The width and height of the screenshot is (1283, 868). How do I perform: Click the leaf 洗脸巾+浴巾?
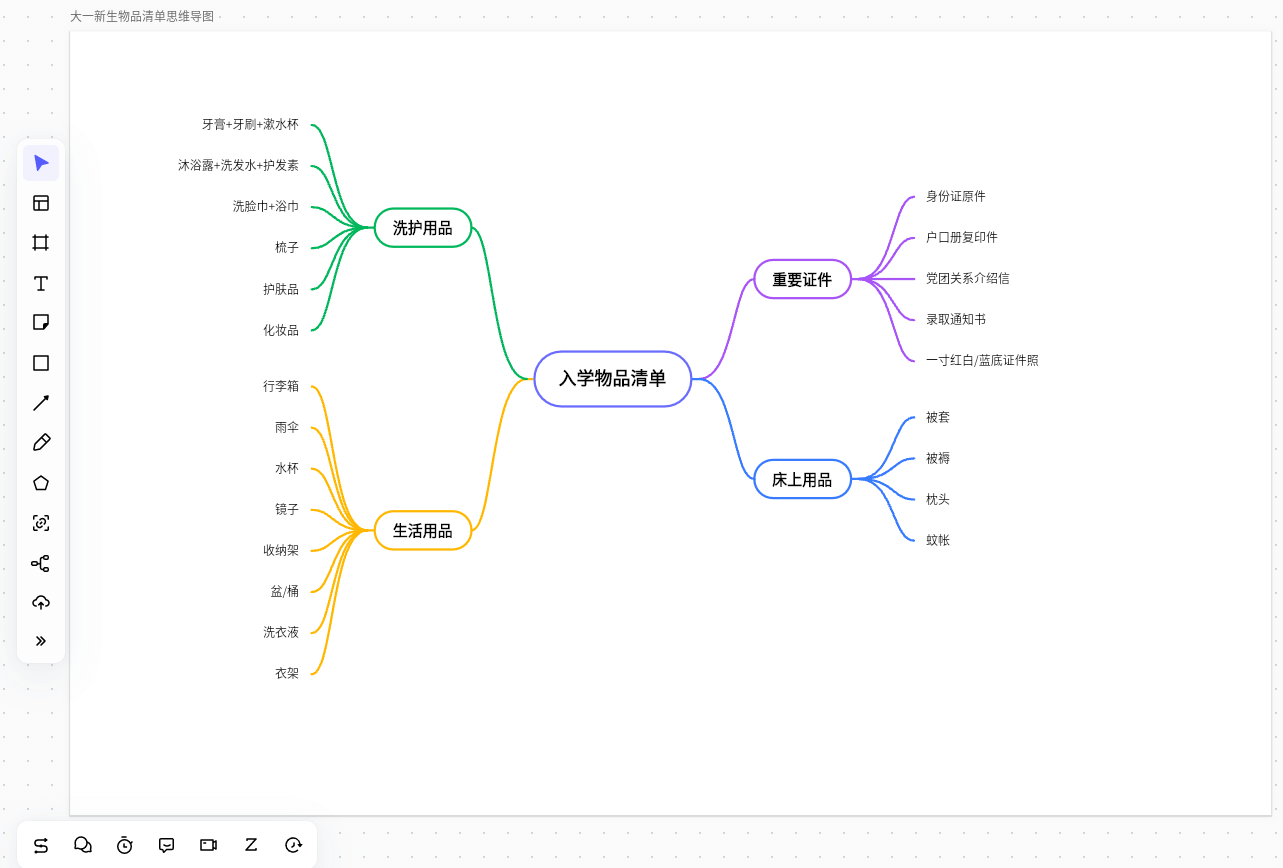point(266,206)
